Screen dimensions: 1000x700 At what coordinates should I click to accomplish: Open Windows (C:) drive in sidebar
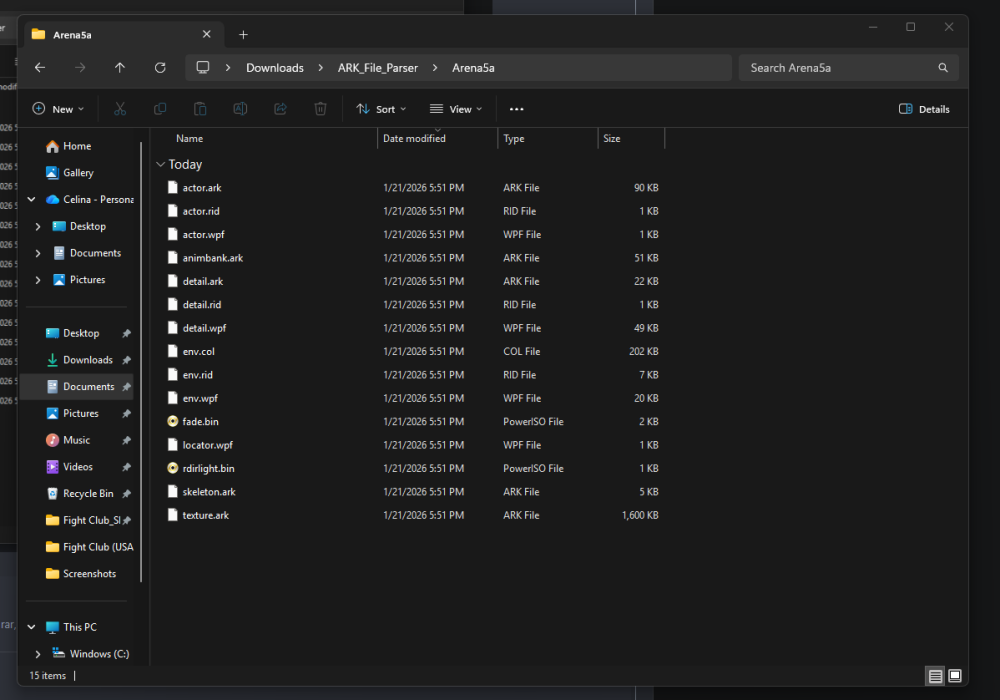pos(99,654)
